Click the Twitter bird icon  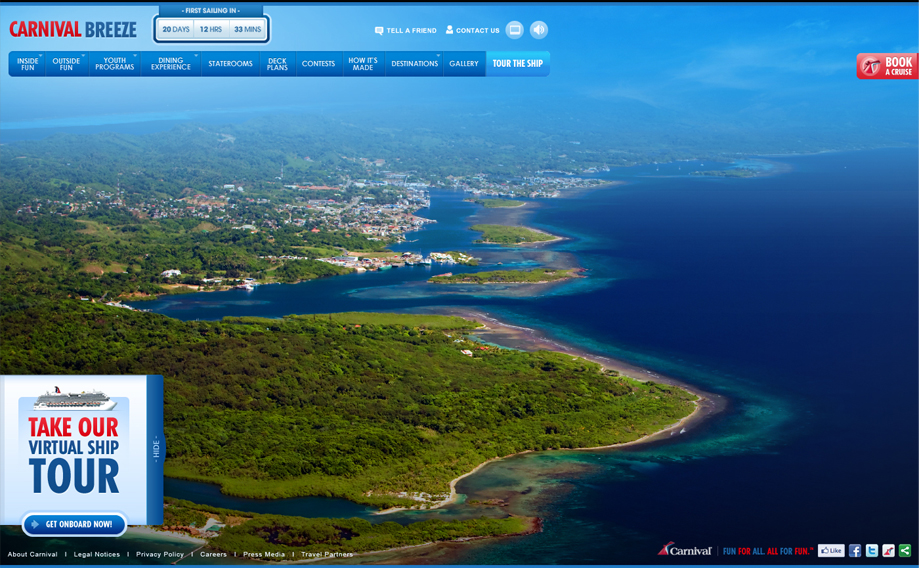point(872,551)
